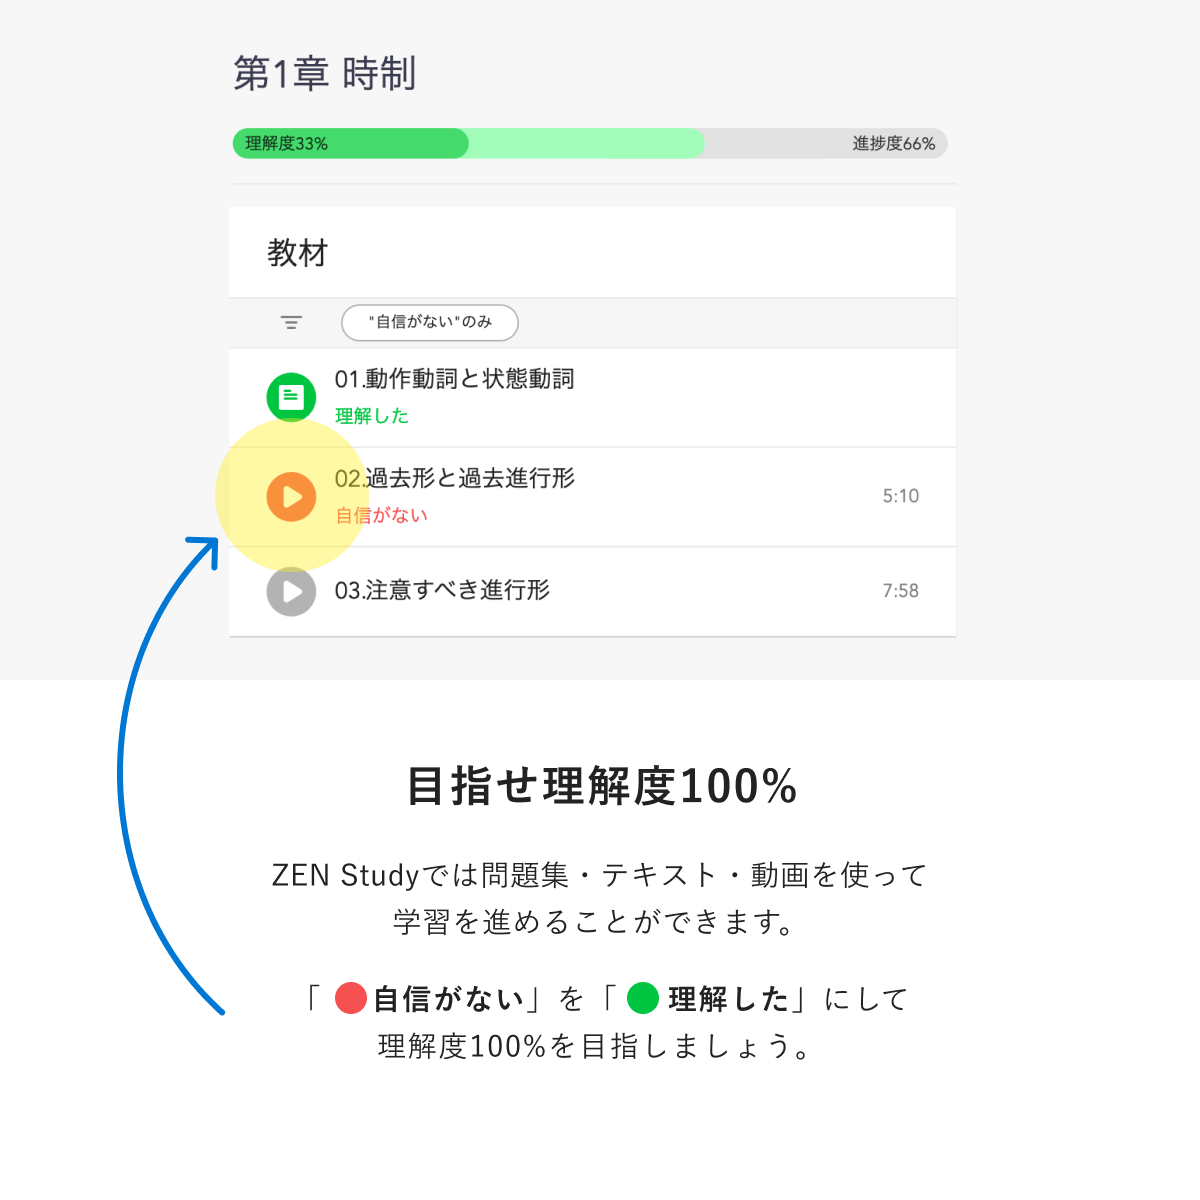Image resolution: width=1200 pixels, height=1200 pixels.
Task: Click the filter lines icon
Action: 291,323
